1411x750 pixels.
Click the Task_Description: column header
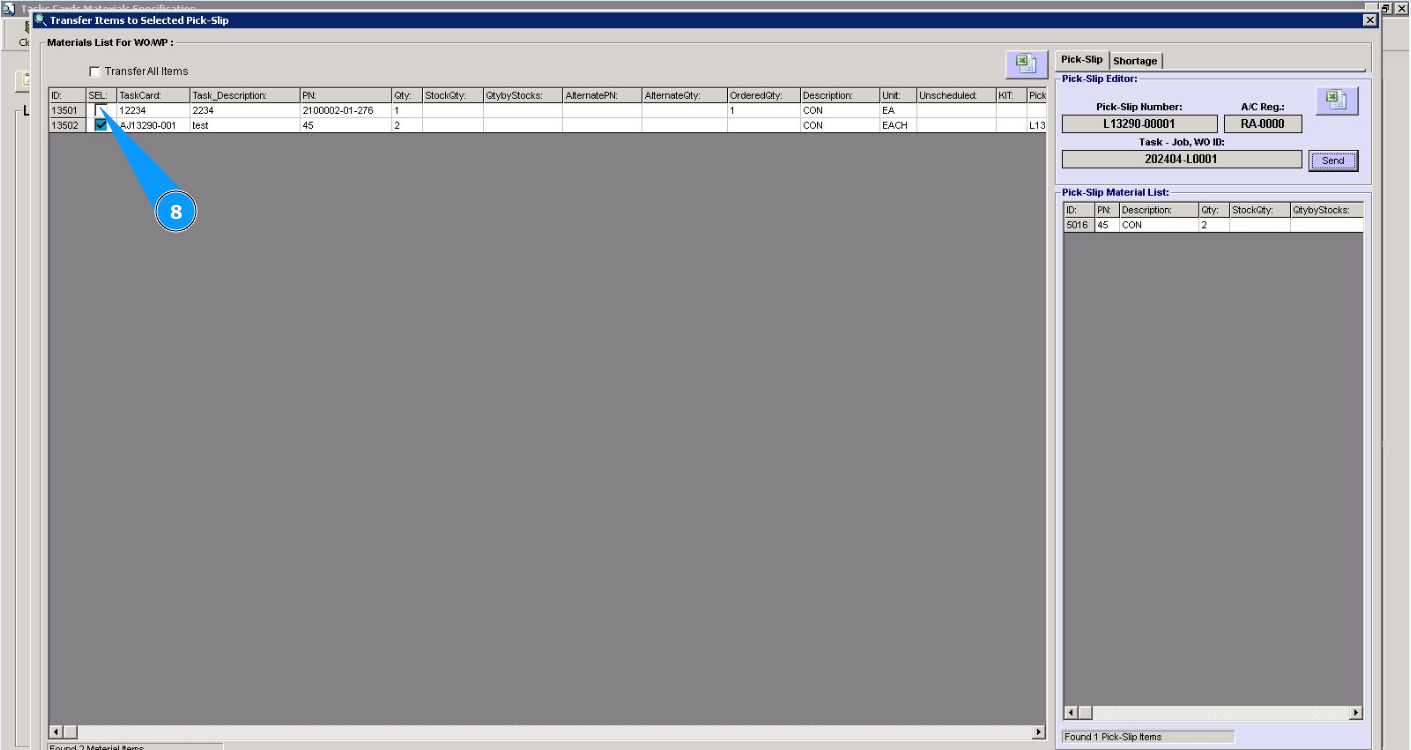click(244, 96)
